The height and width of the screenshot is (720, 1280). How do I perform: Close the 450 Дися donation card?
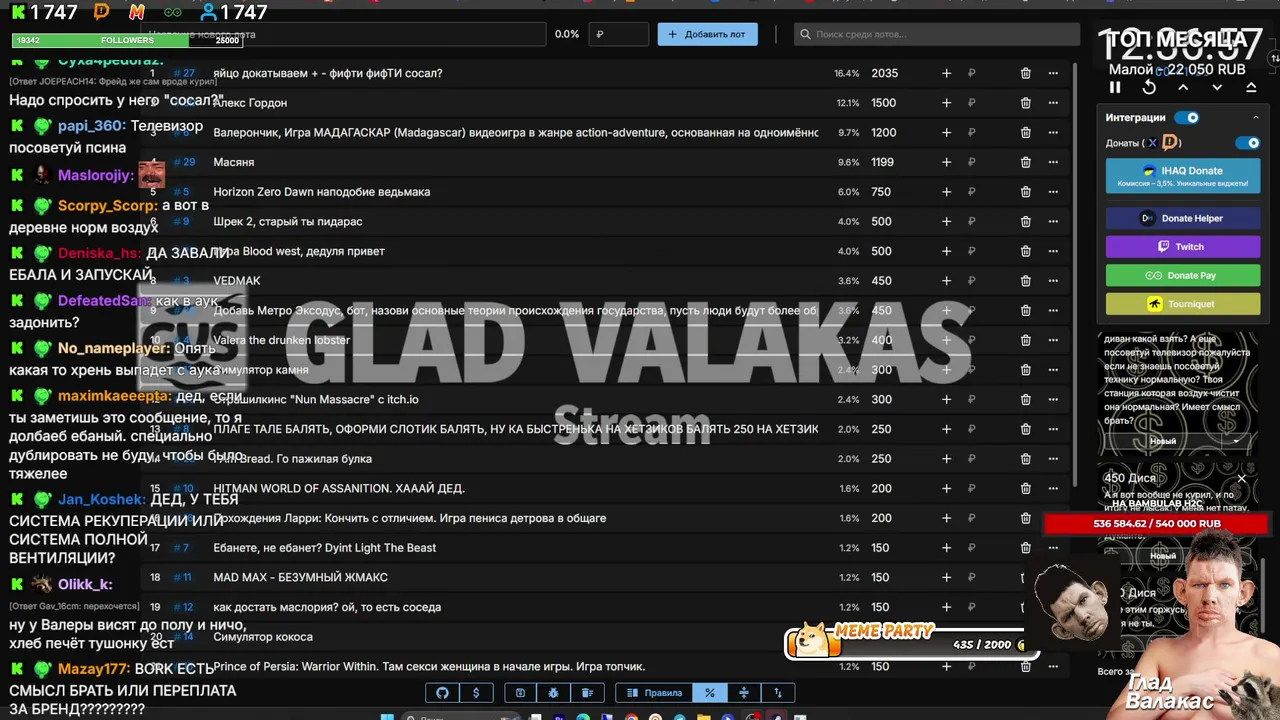click(x=1242, y=478)
